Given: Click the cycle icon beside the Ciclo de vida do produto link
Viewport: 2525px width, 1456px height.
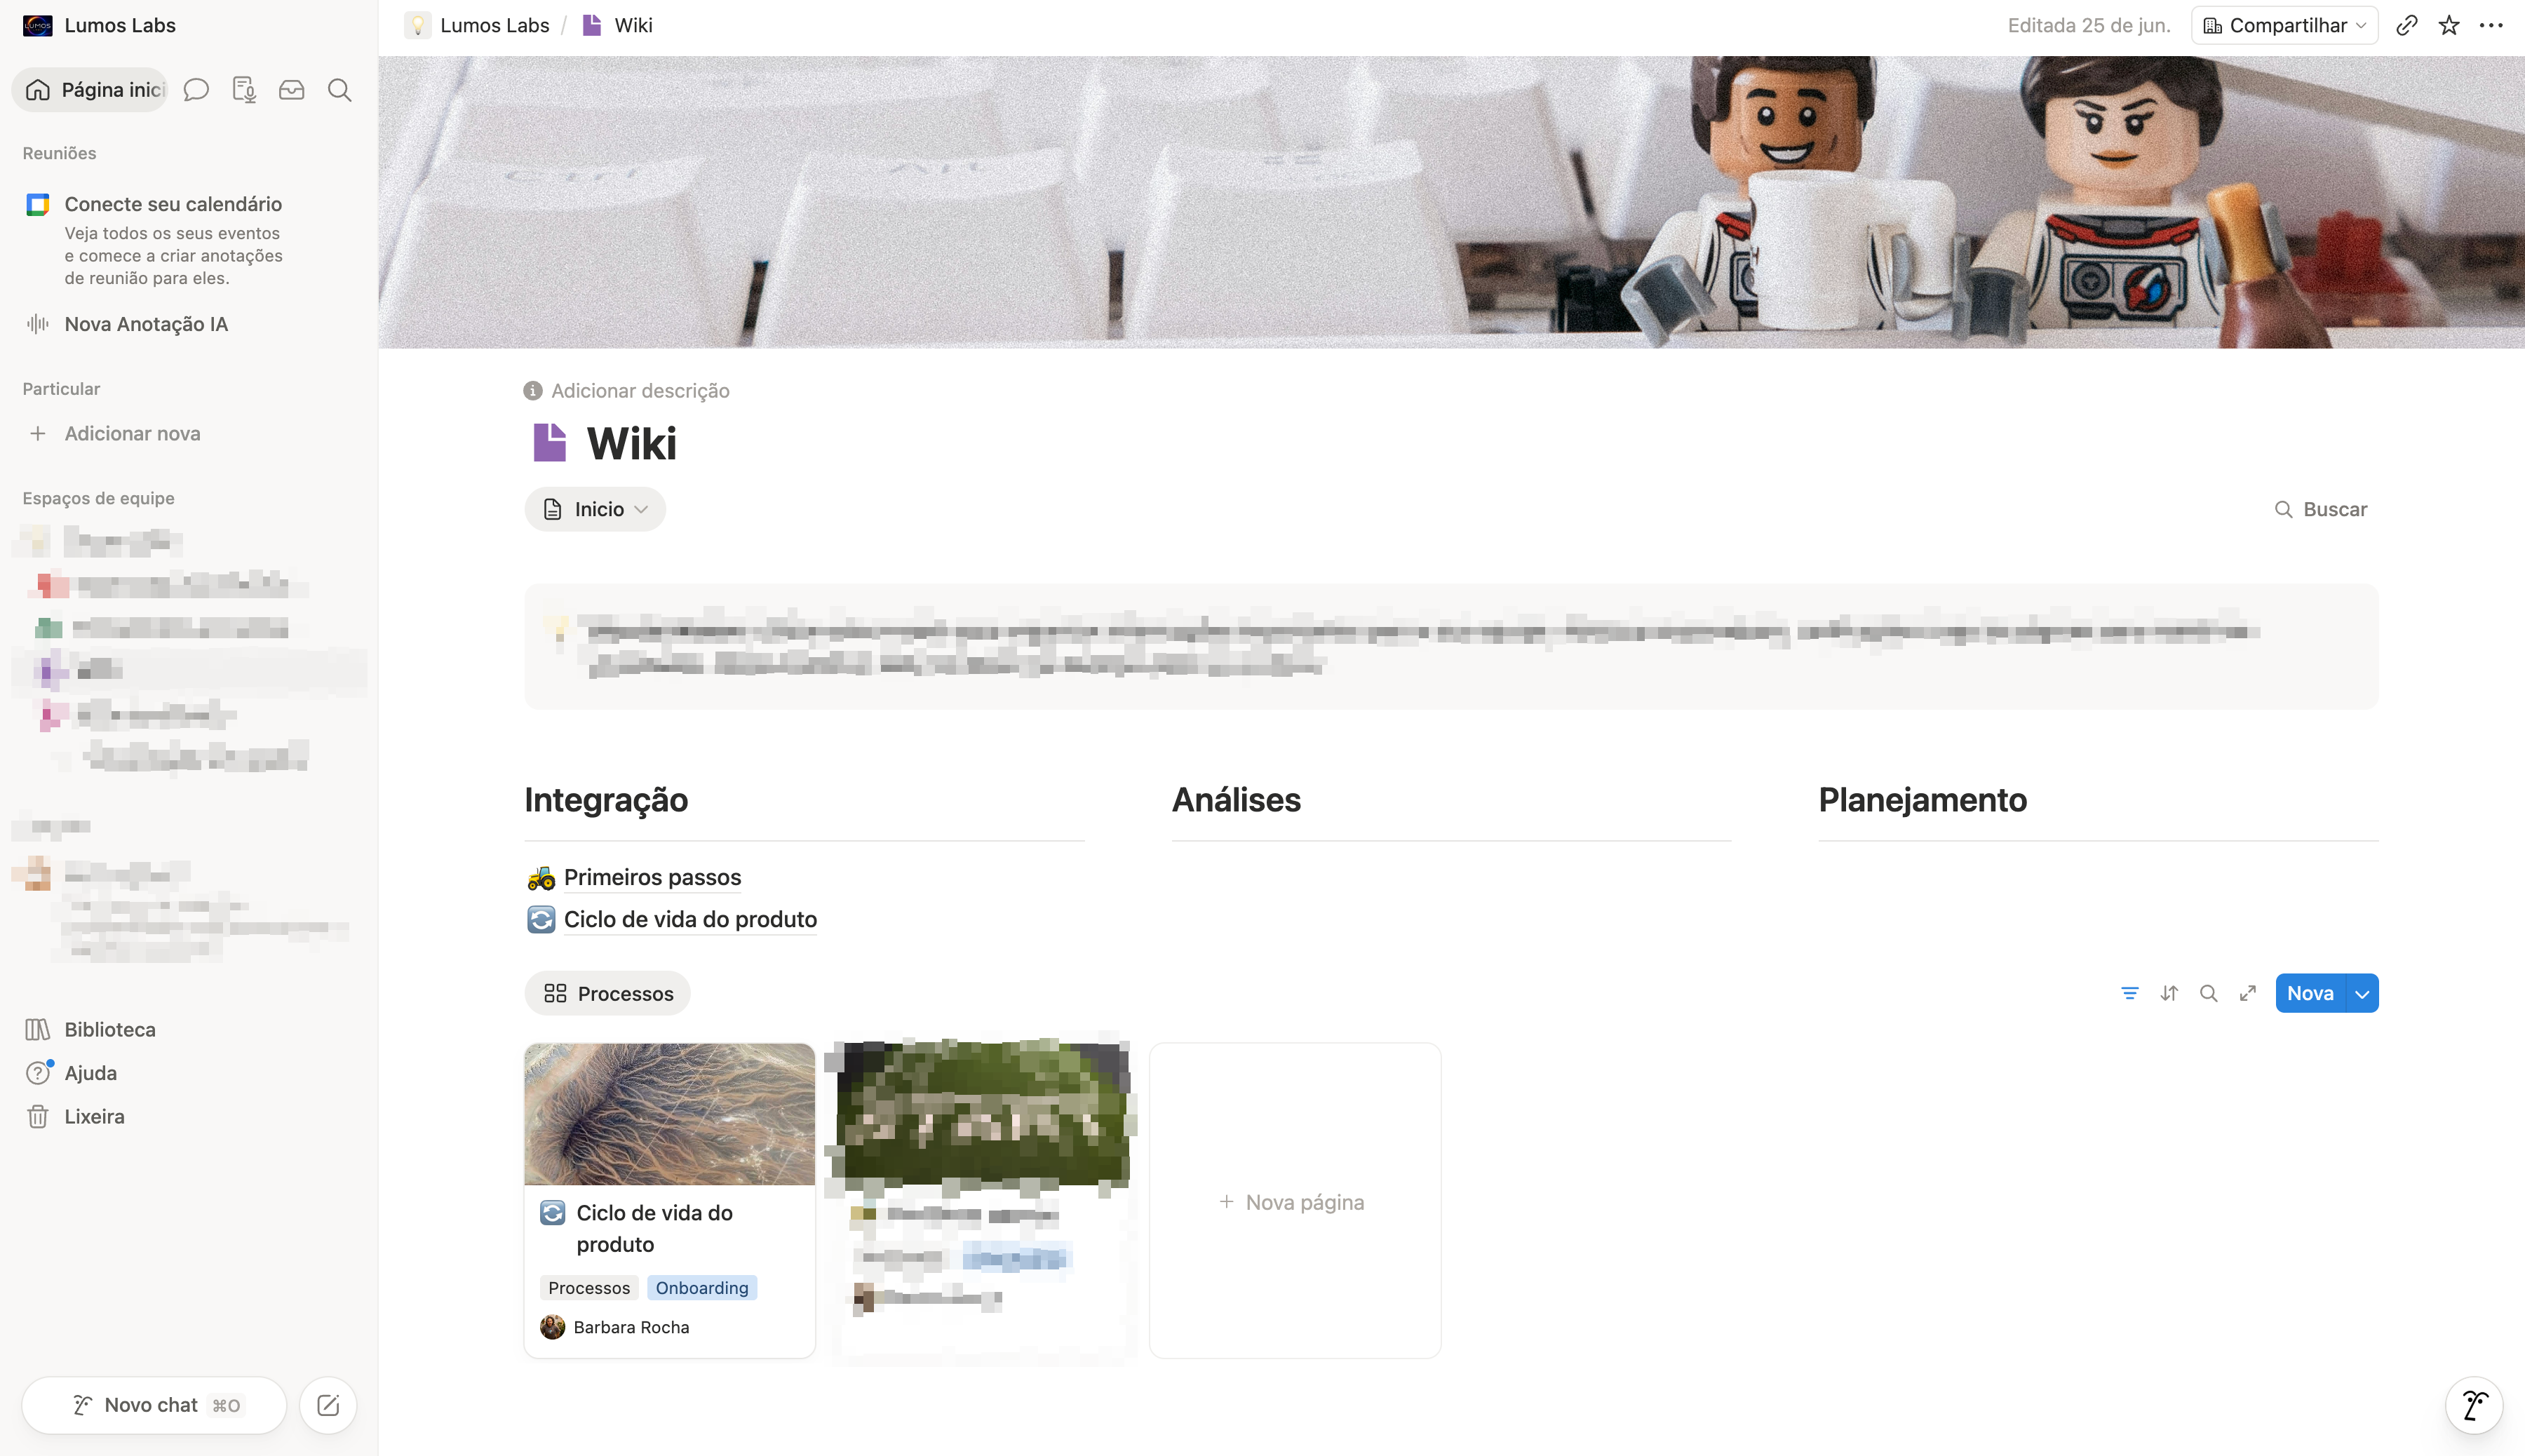Looking at the screenshot, I should [541, 919].
